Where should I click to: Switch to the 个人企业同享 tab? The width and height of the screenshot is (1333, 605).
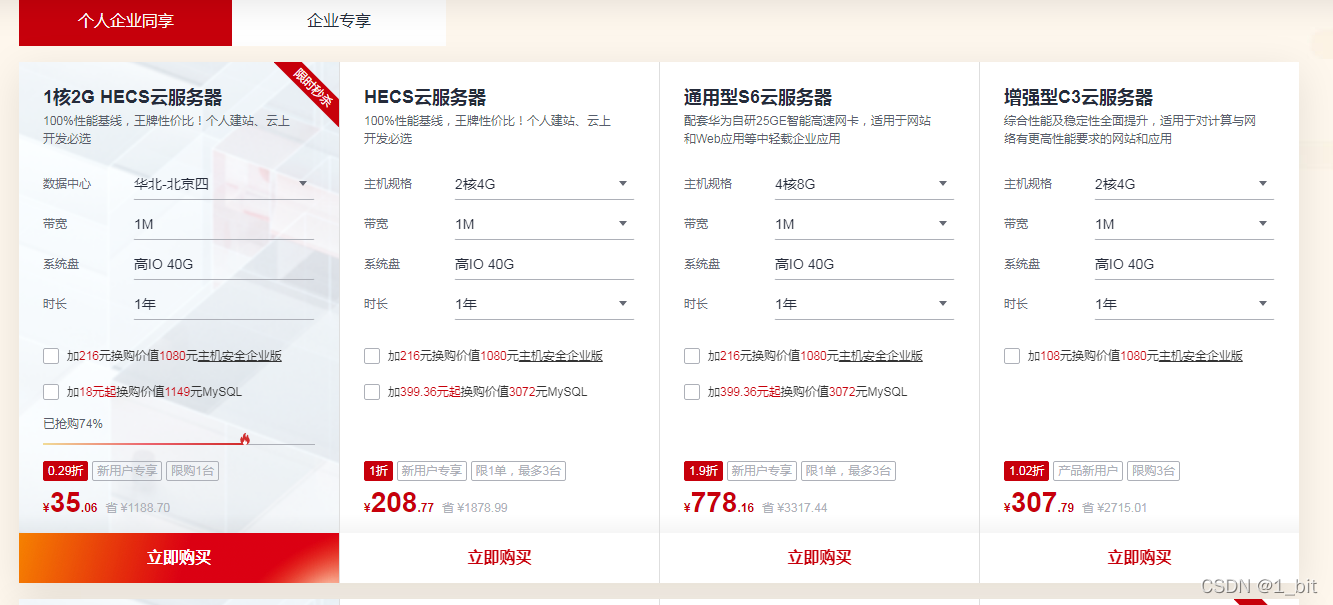[125, 20]
